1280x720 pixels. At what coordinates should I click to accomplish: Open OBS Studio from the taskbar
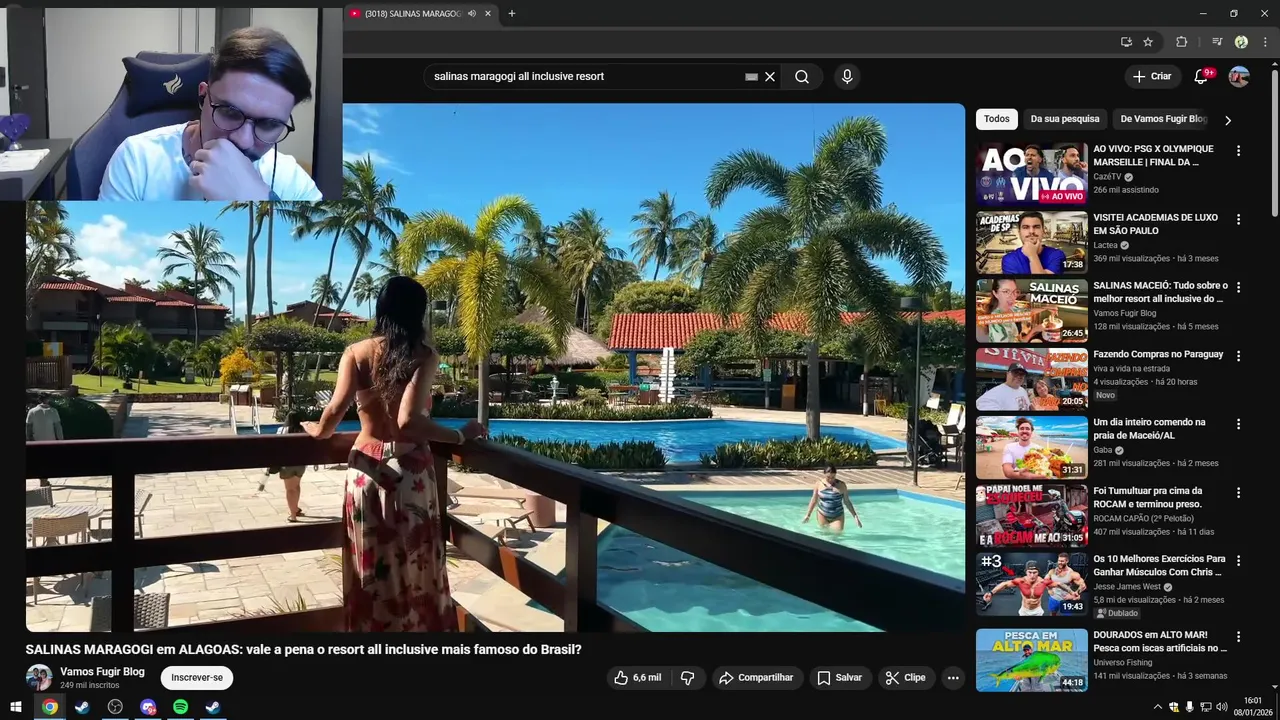pos(115,707)
